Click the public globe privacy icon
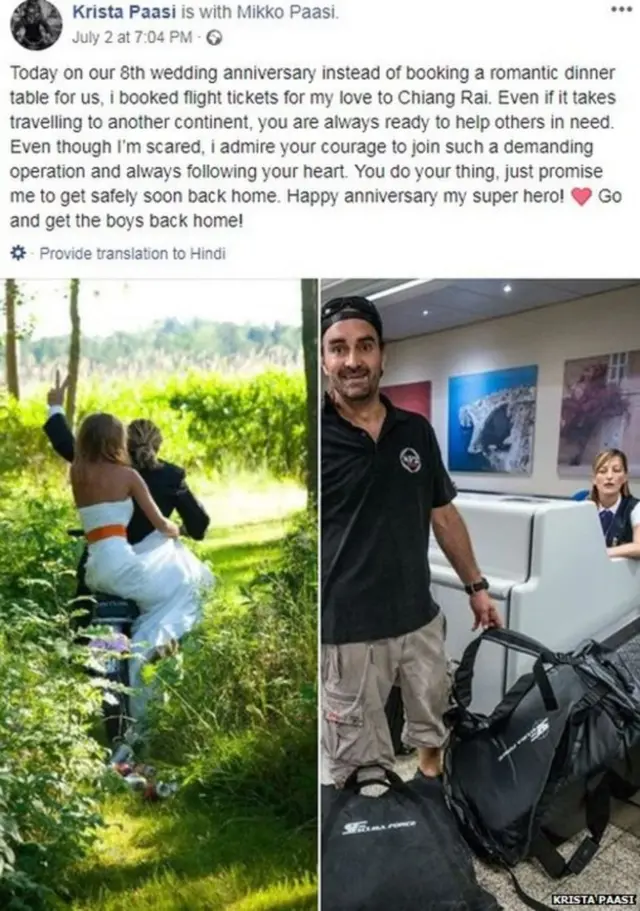 point(214,38)
